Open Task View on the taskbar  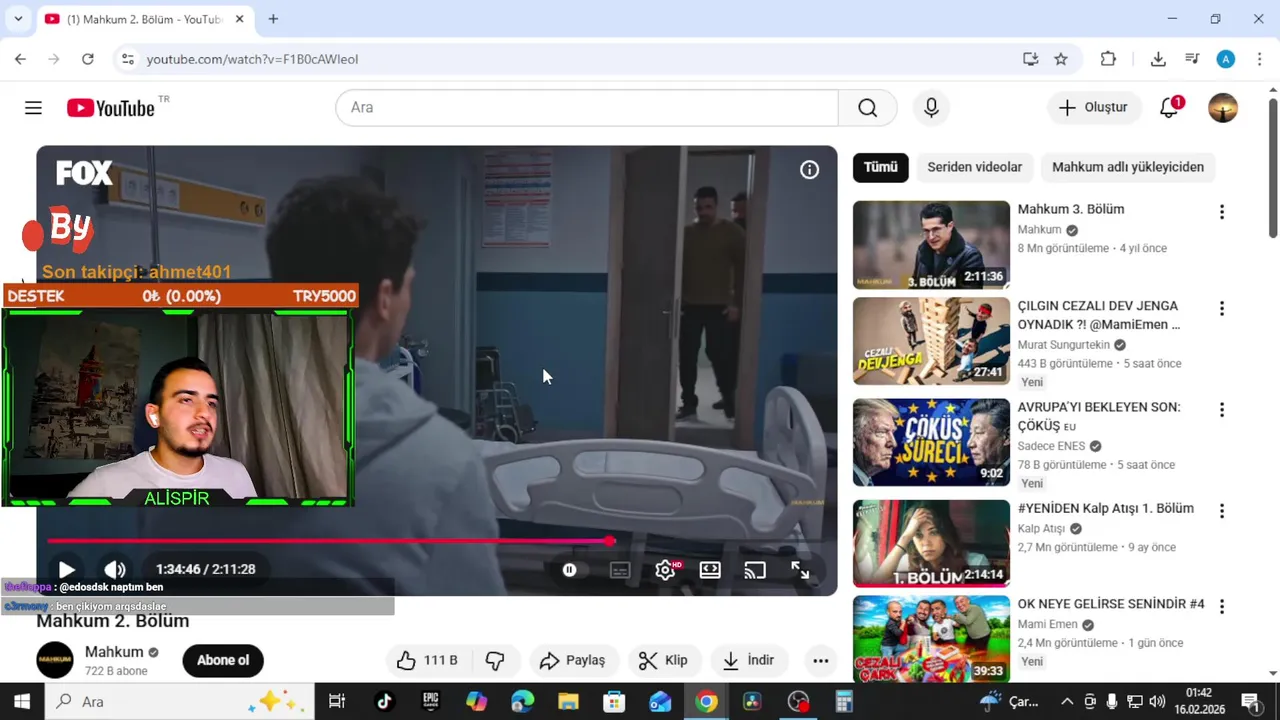(x=337, y=702)
